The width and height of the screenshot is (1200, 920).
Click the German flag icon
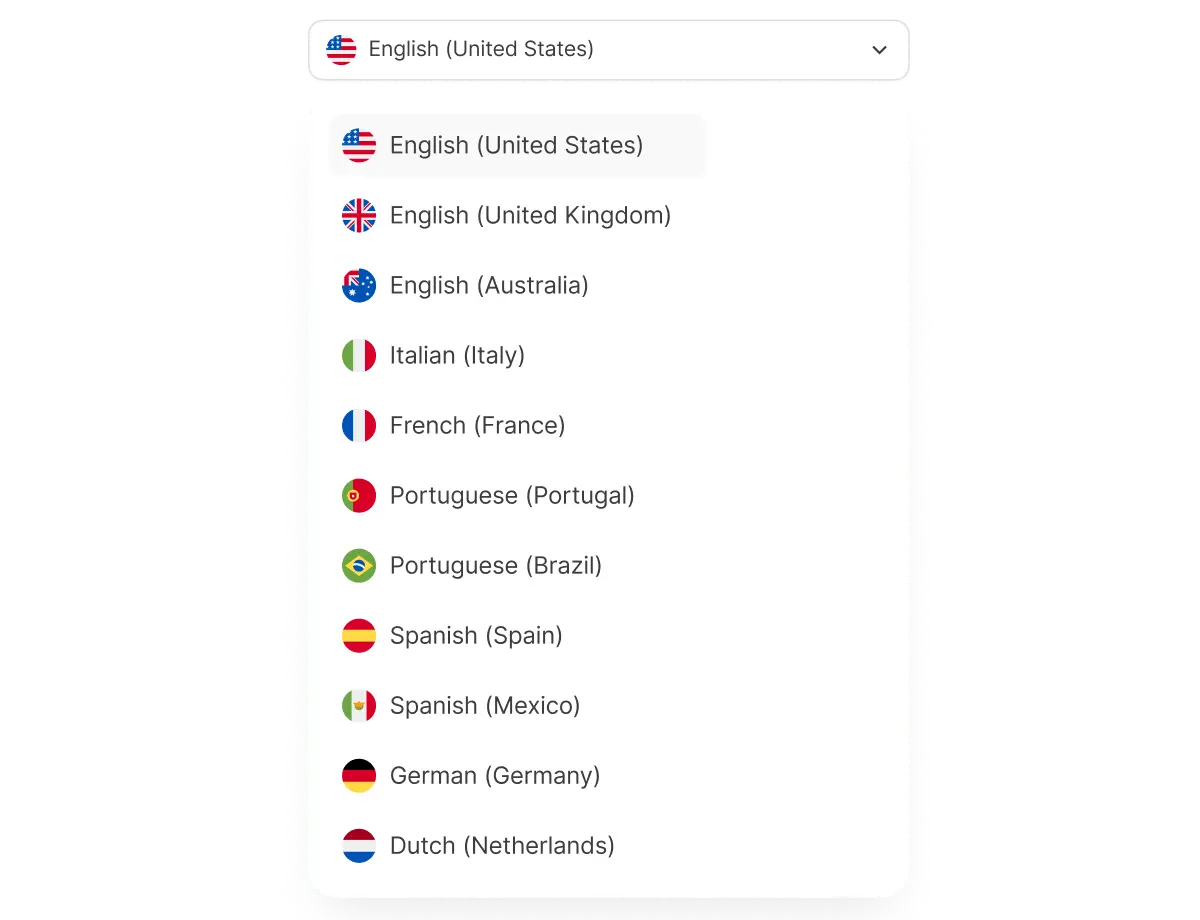pyautogui.click(x=358, y=775)
